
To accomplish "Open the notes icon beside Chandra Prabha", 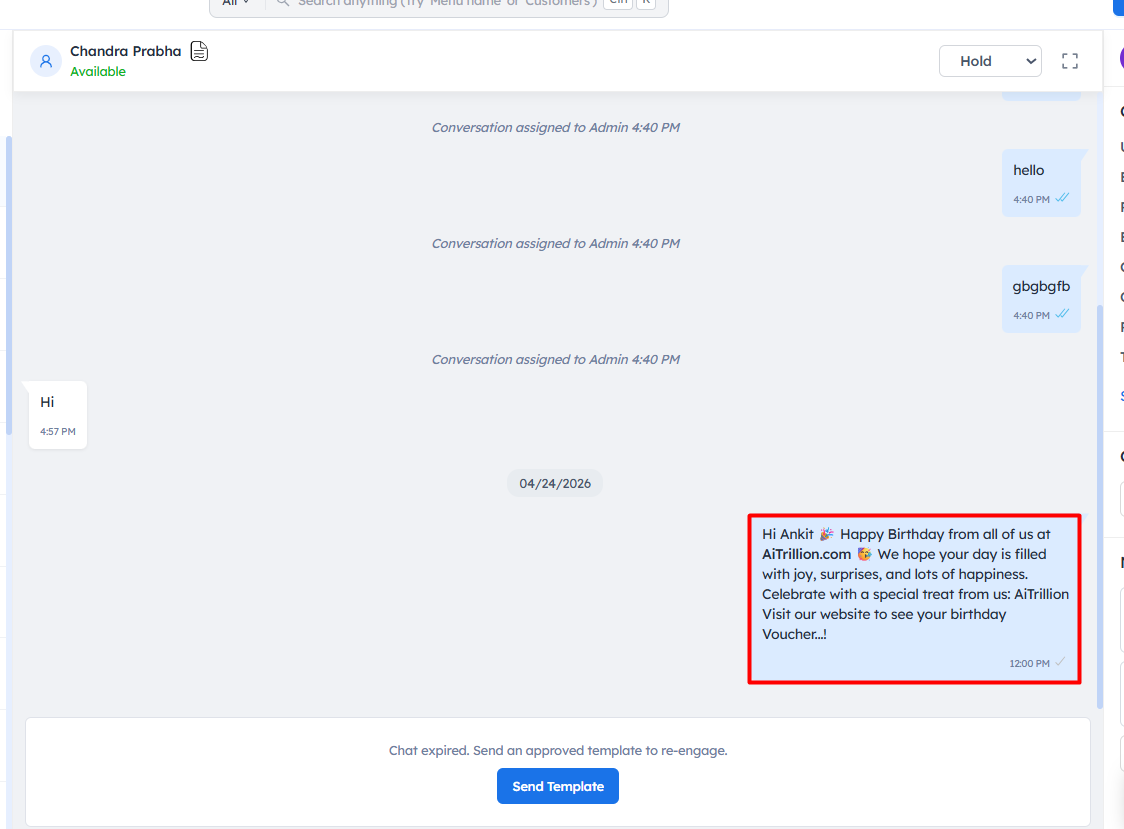I will tap(199, 52).
